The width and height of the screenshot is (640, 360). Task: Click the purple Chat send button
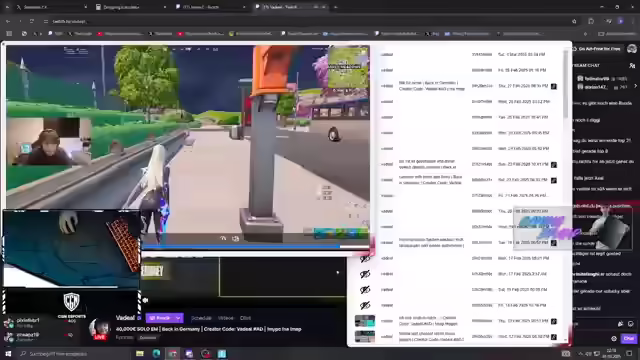629,338
